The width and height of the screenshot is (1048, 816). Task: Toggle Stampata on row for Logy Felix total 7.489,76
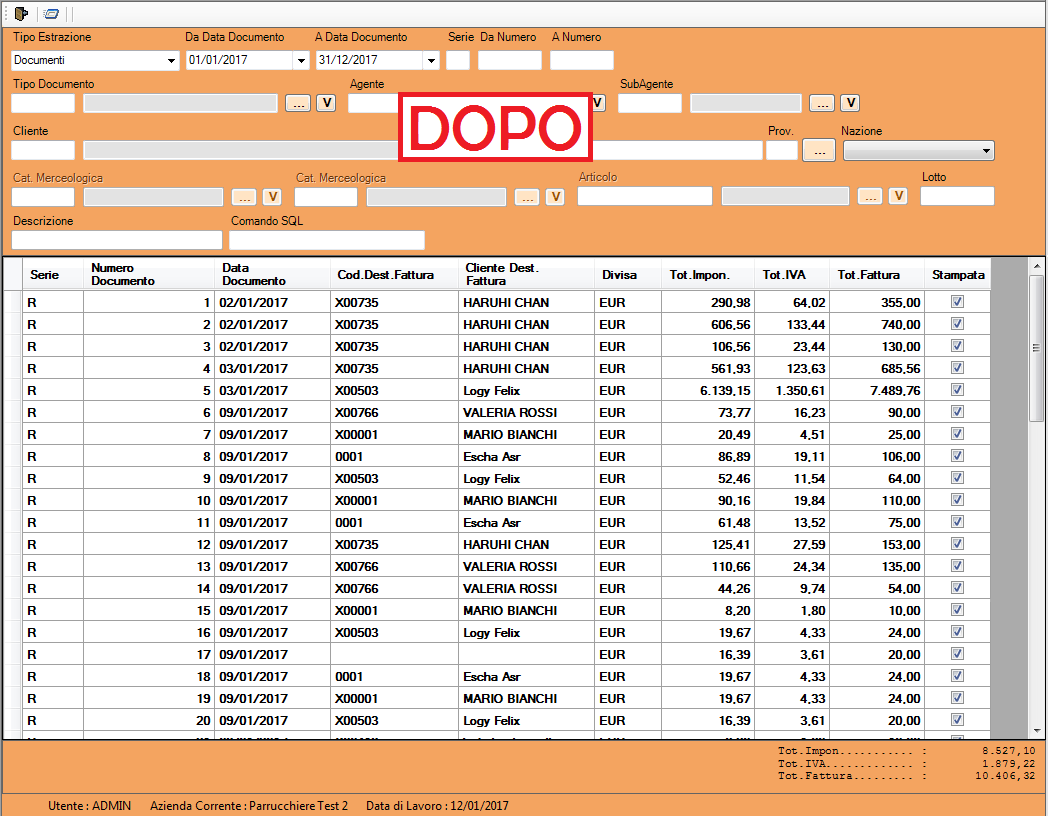[x=957, y=390]
